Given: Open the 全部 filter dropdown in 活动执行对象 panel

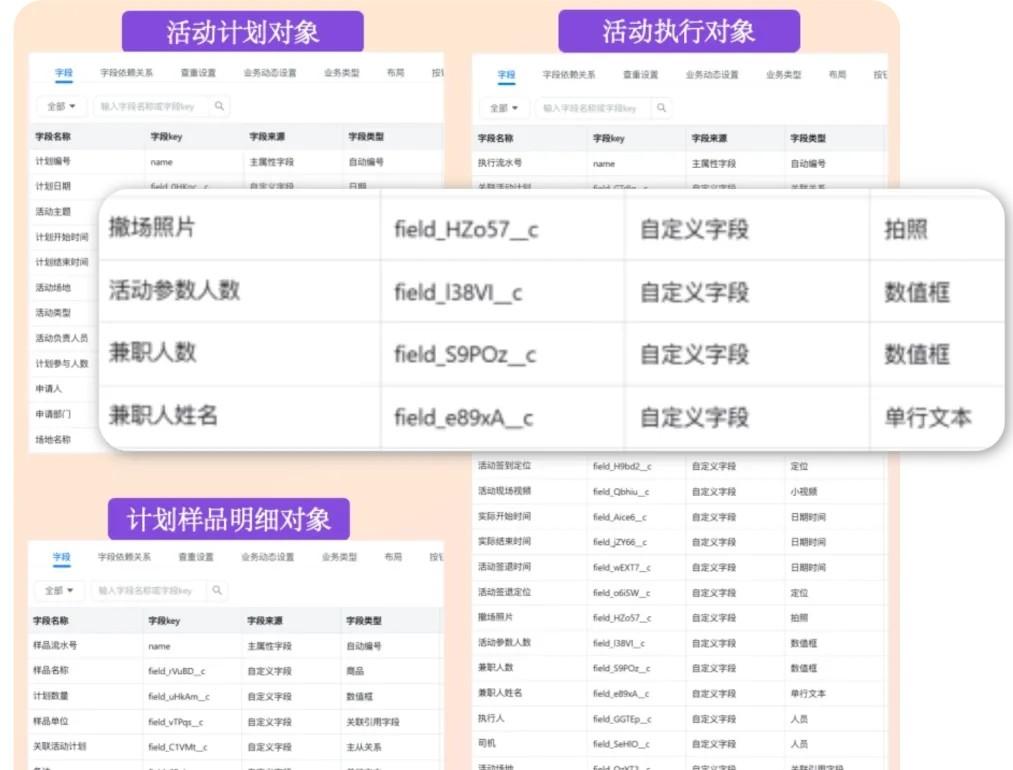Looking at the screenshot, I should [x=506, y=108].
